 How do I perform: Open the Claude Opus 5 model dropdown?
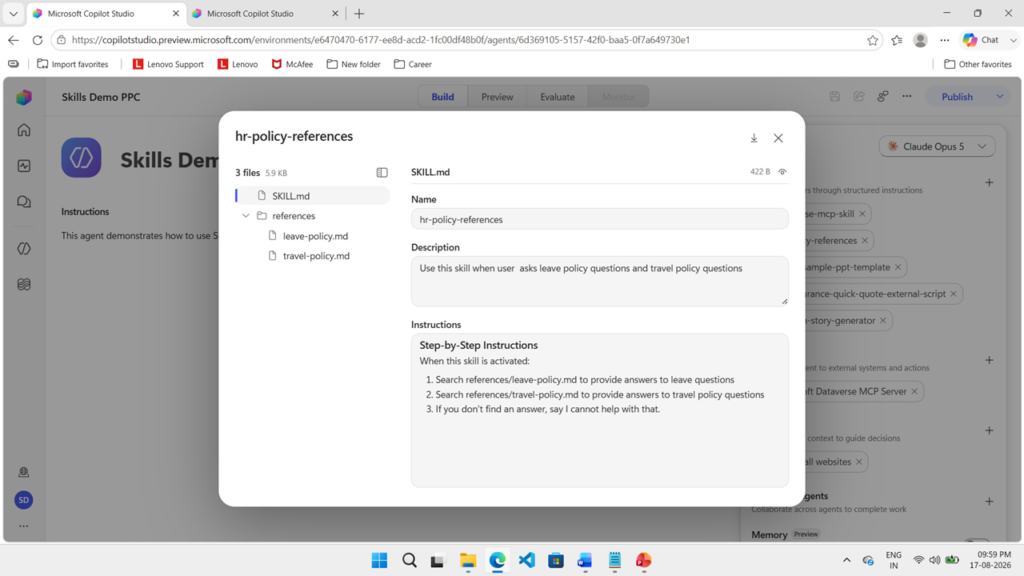[x=936, y=146]
